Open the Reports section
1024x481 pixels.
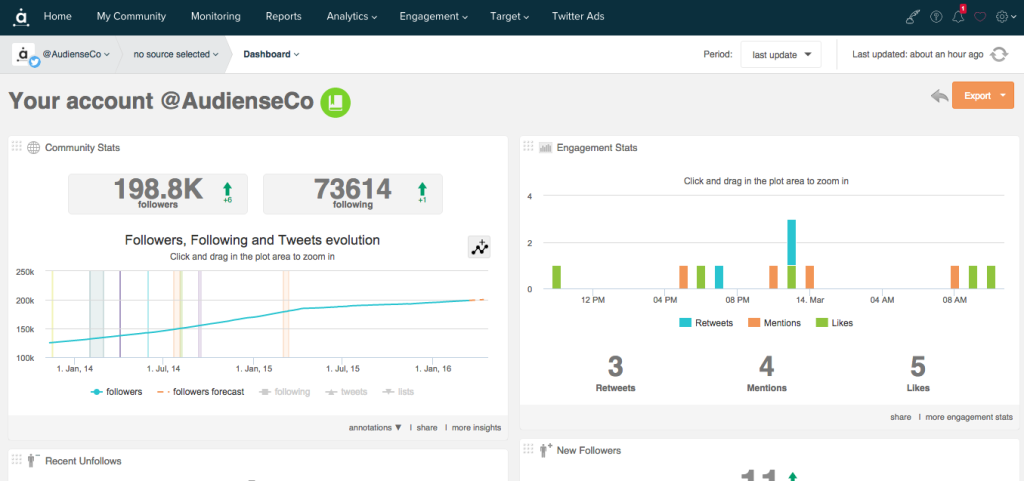(283, 16)
